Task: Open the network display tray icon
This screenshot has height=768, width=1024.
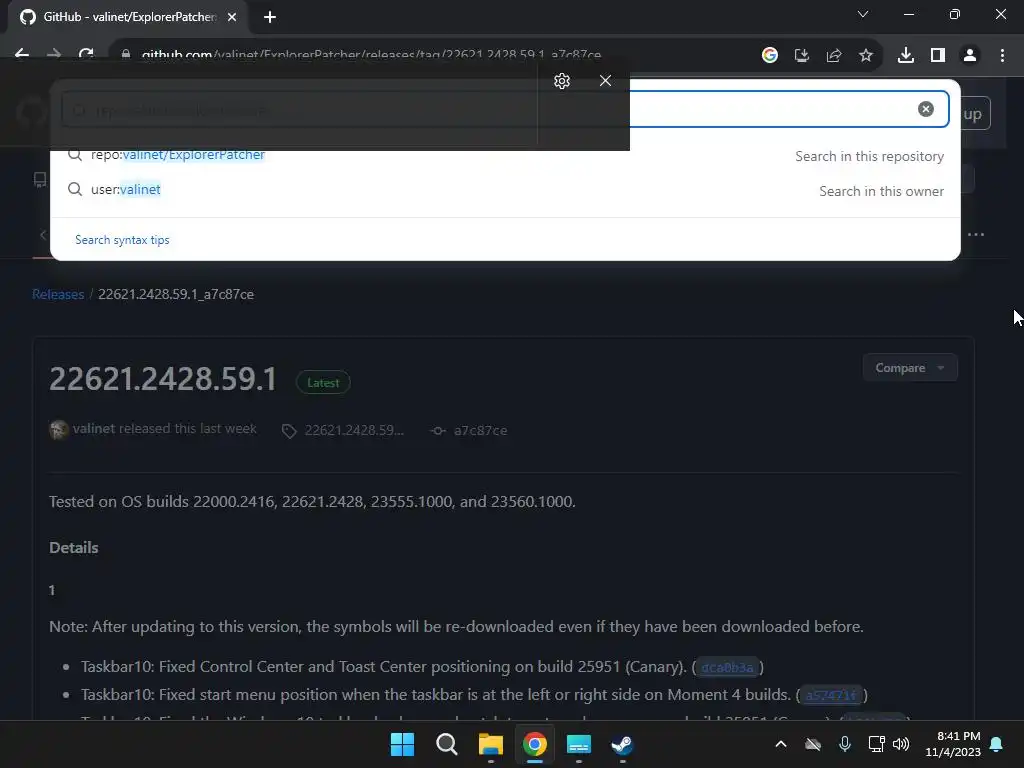Action: (876, 744)
